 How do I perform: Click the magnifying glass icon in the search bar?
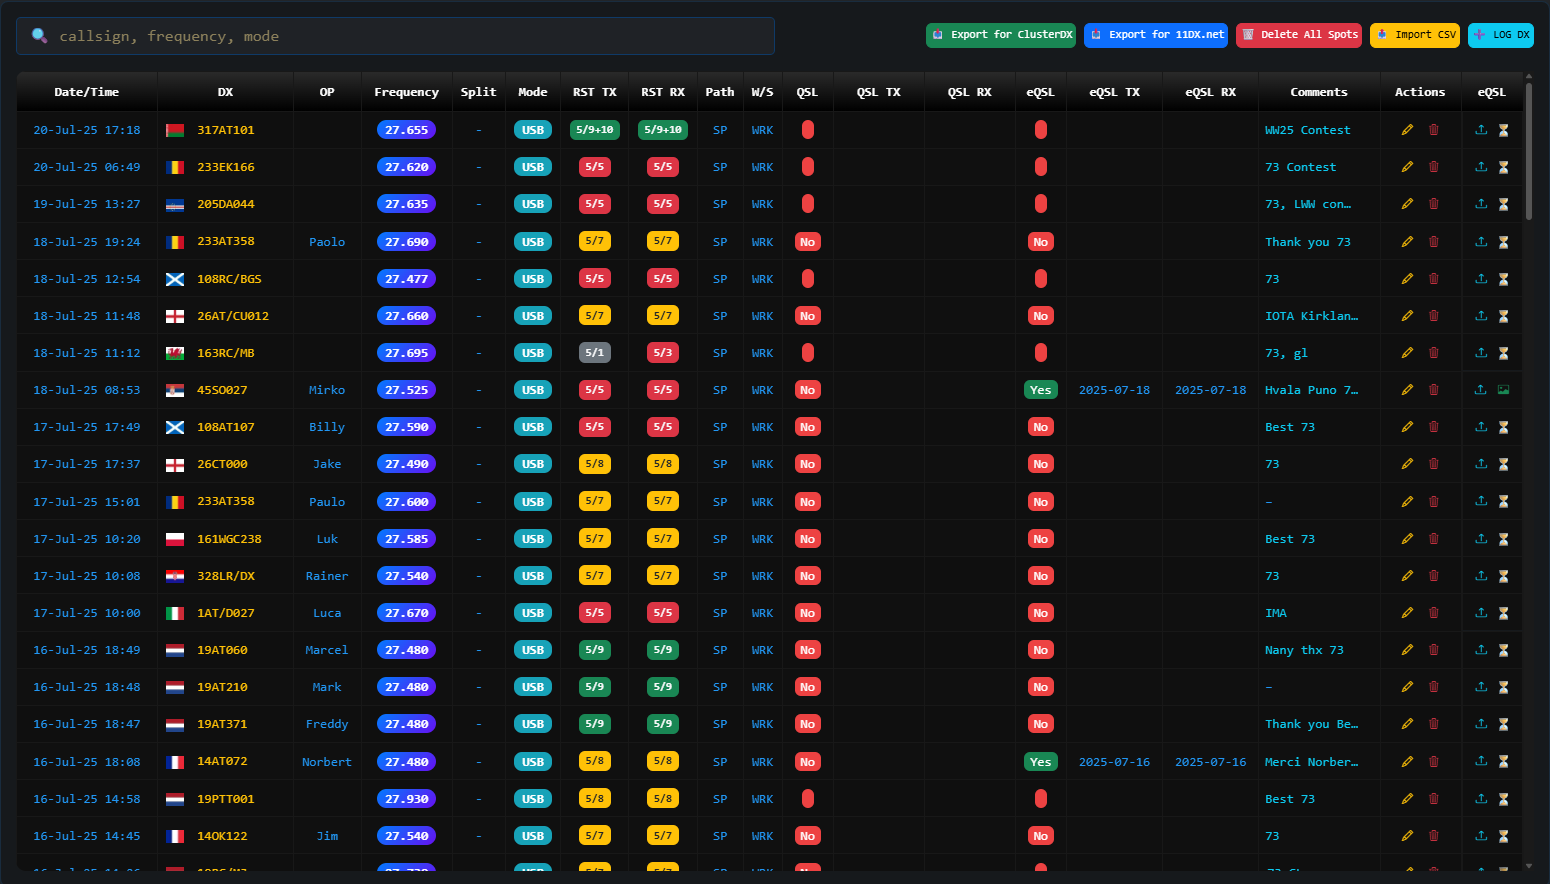pyautogui.click(x=38, y=35)
